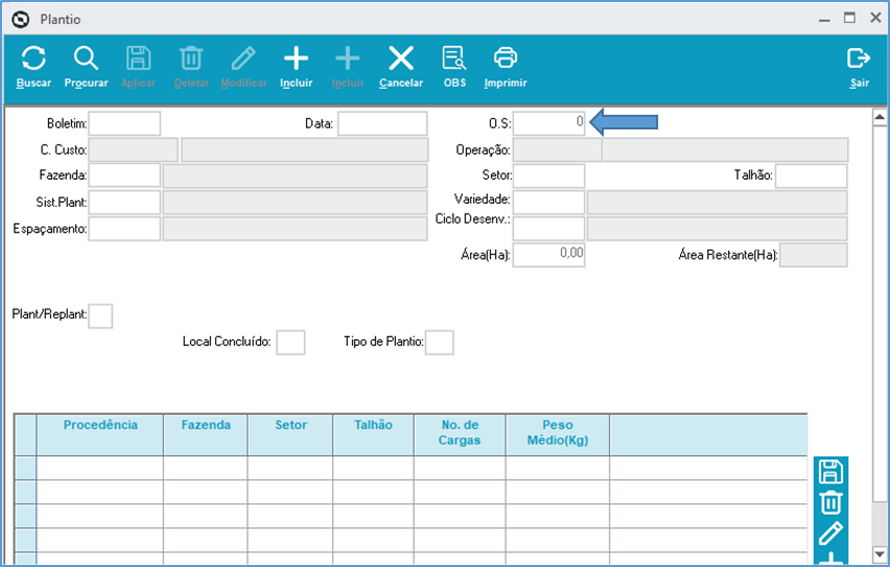Click the Local Concluído box

coord(291,343)
